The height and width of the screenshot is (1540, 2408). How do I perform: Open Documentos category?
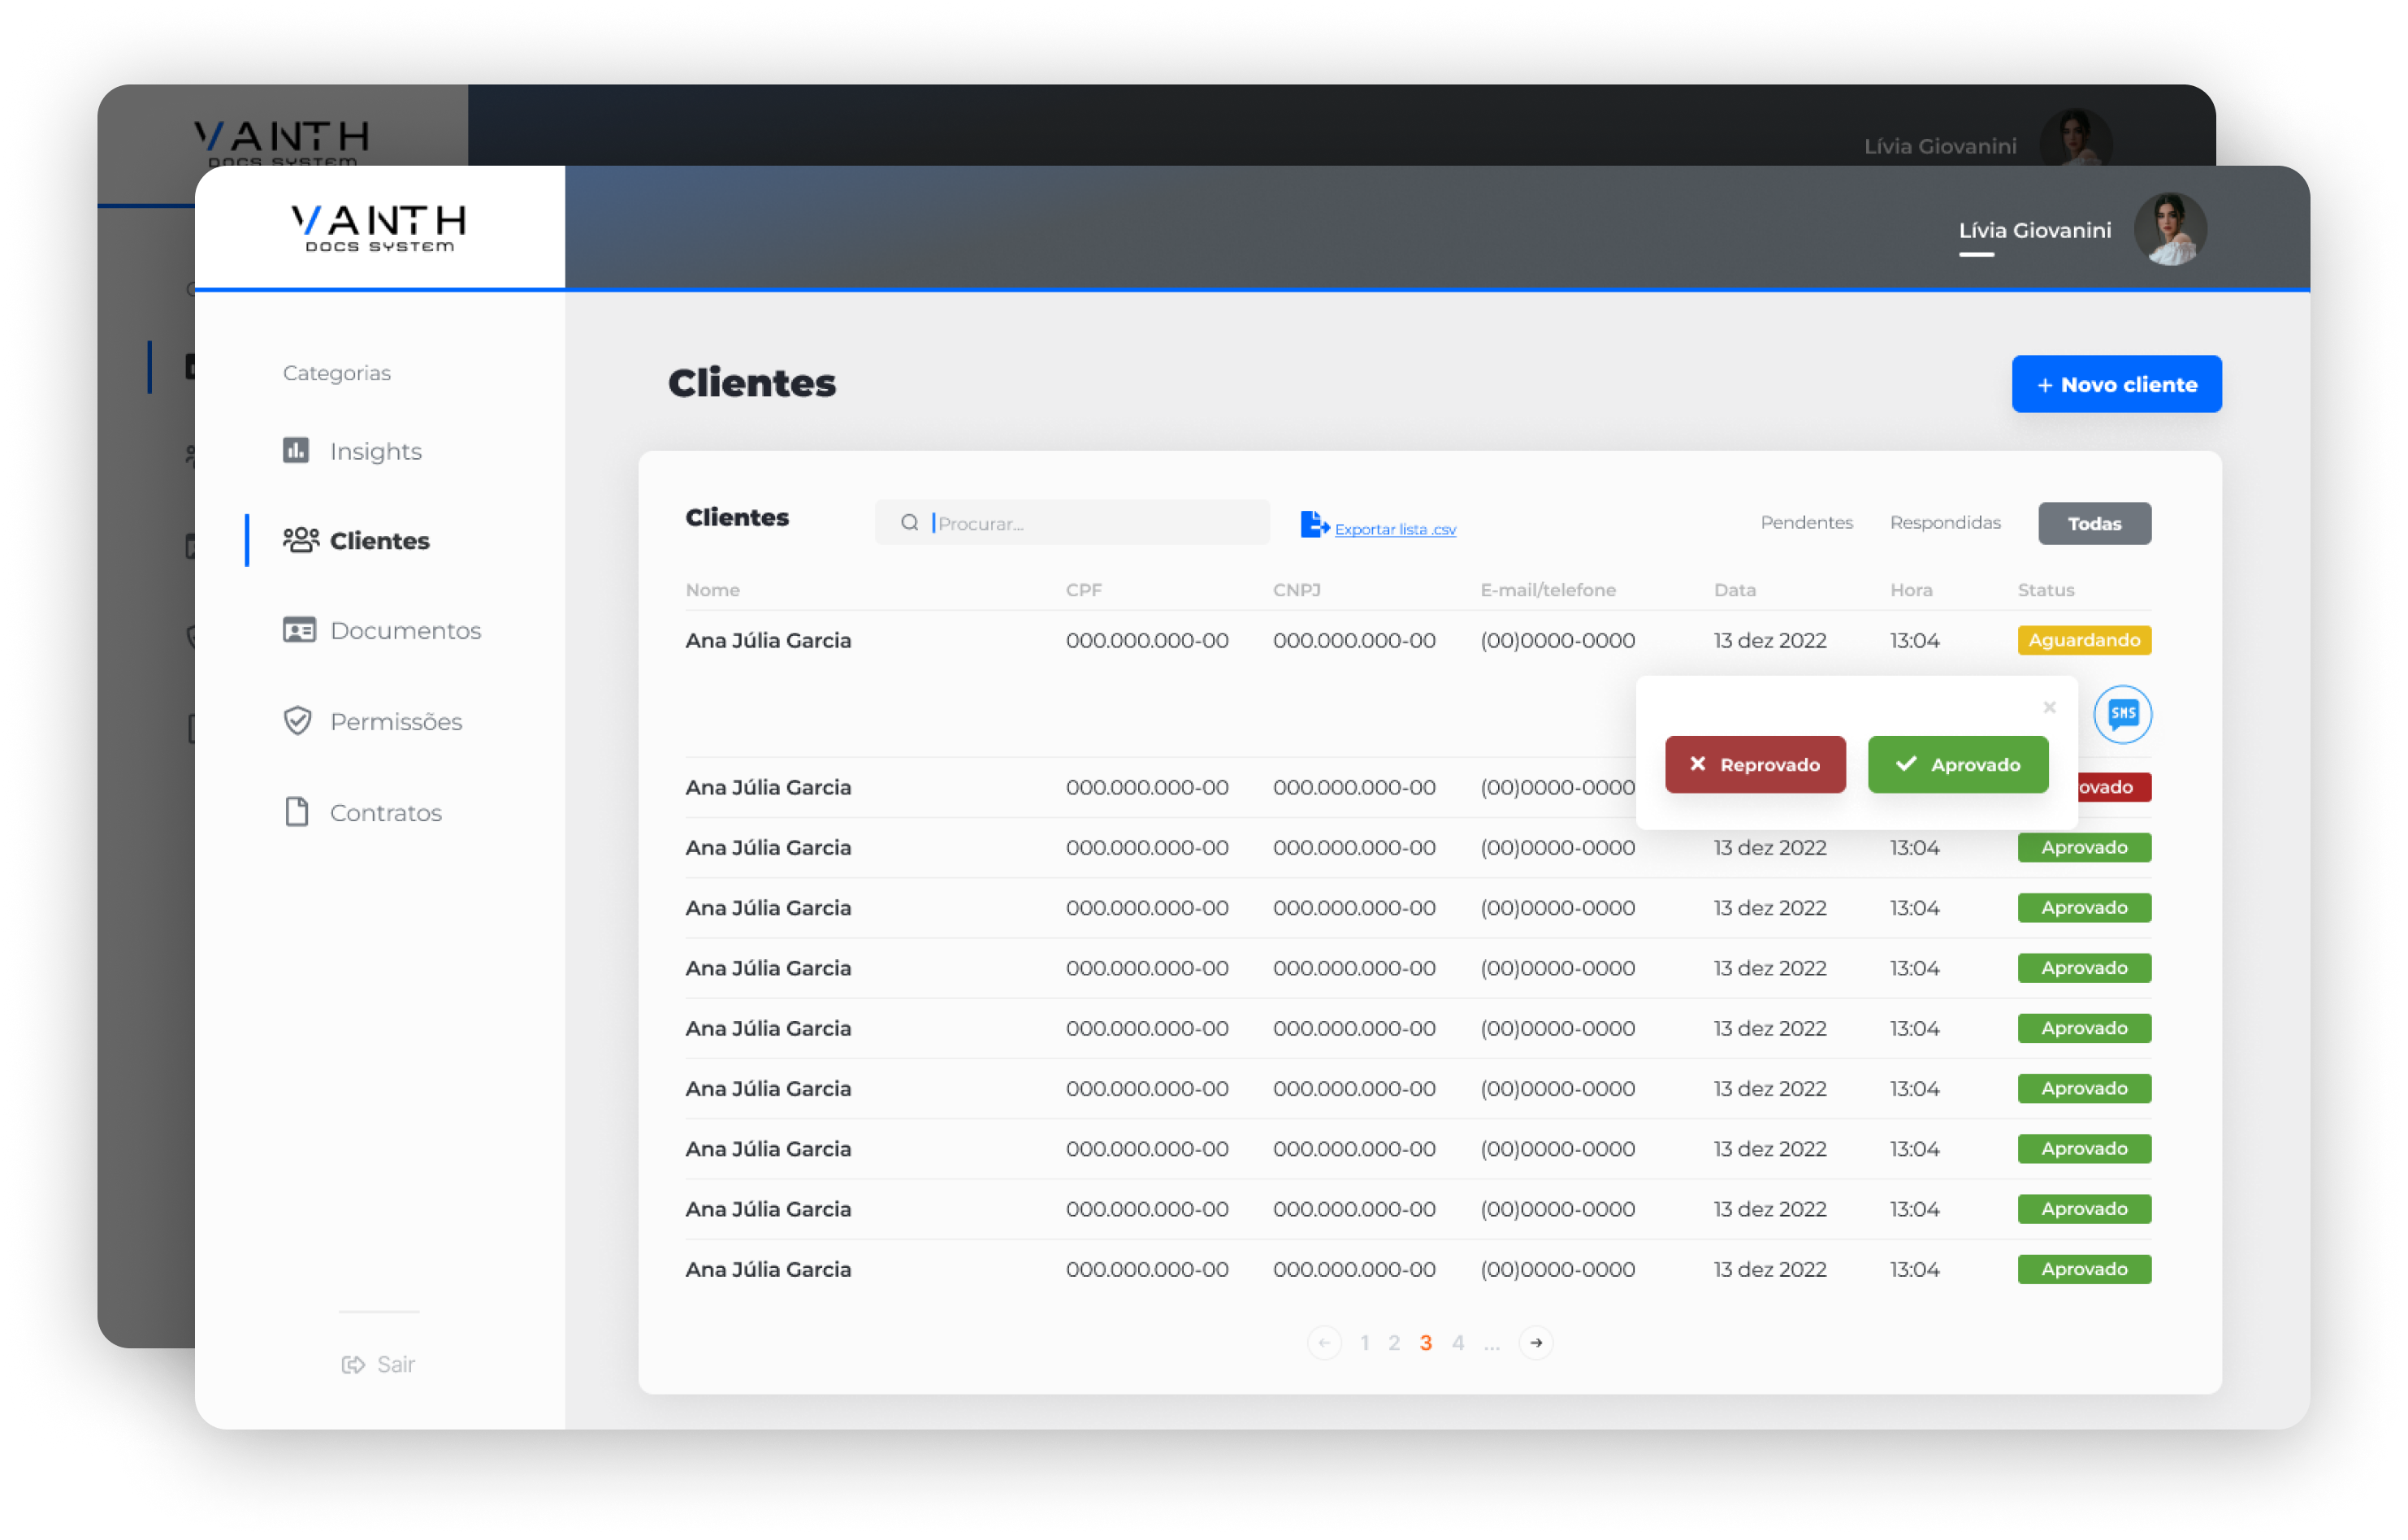[x=406, y=631]
